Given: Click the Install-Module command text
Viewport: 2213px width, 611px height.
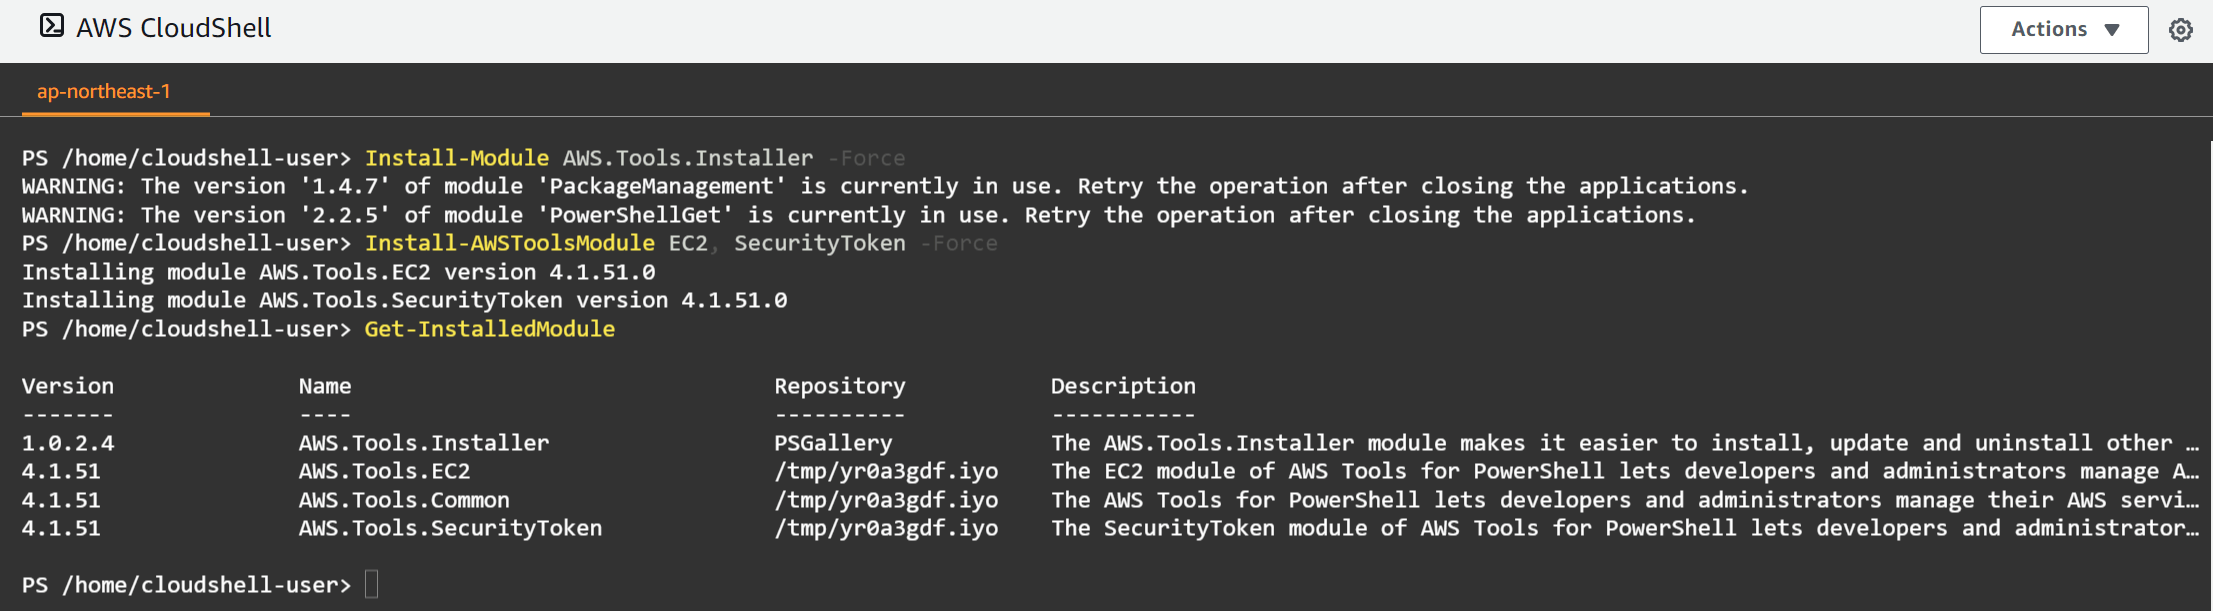Looking at the screenshot, I should [x=457, y=158].
